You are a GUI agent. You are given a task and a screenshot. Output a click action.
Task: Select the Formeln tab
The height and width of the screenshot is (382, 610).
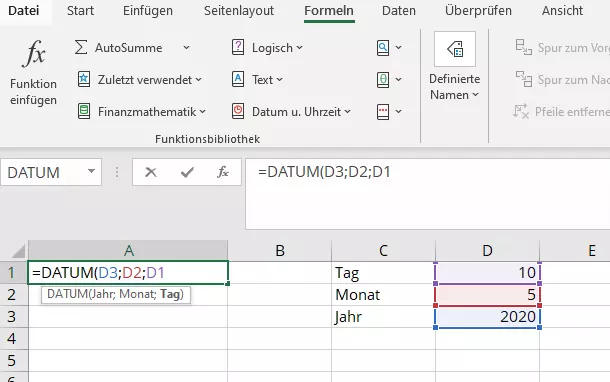pos(329,11)
